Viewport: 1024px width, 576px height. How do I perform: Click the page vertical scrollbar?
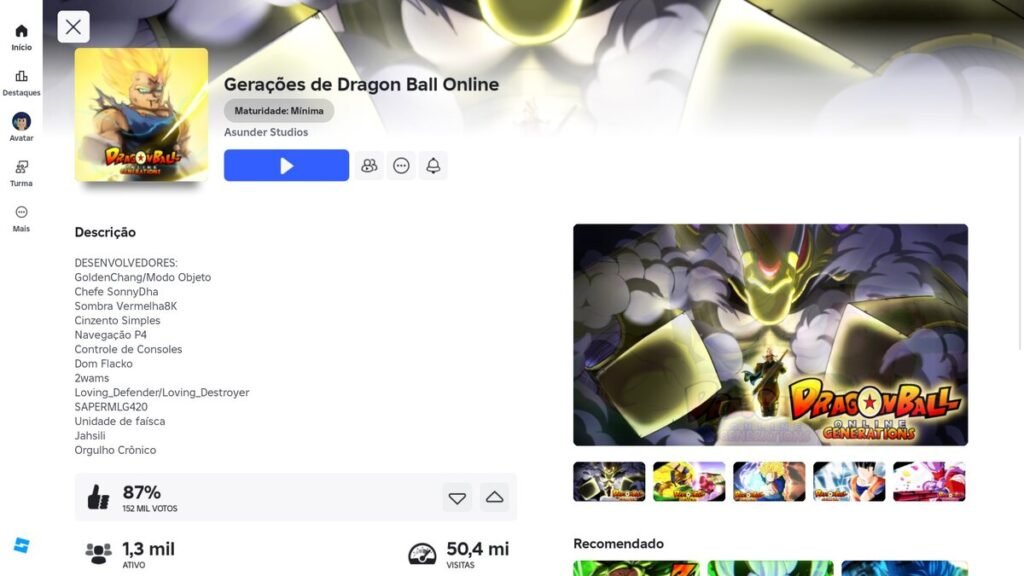[1021, 242]
